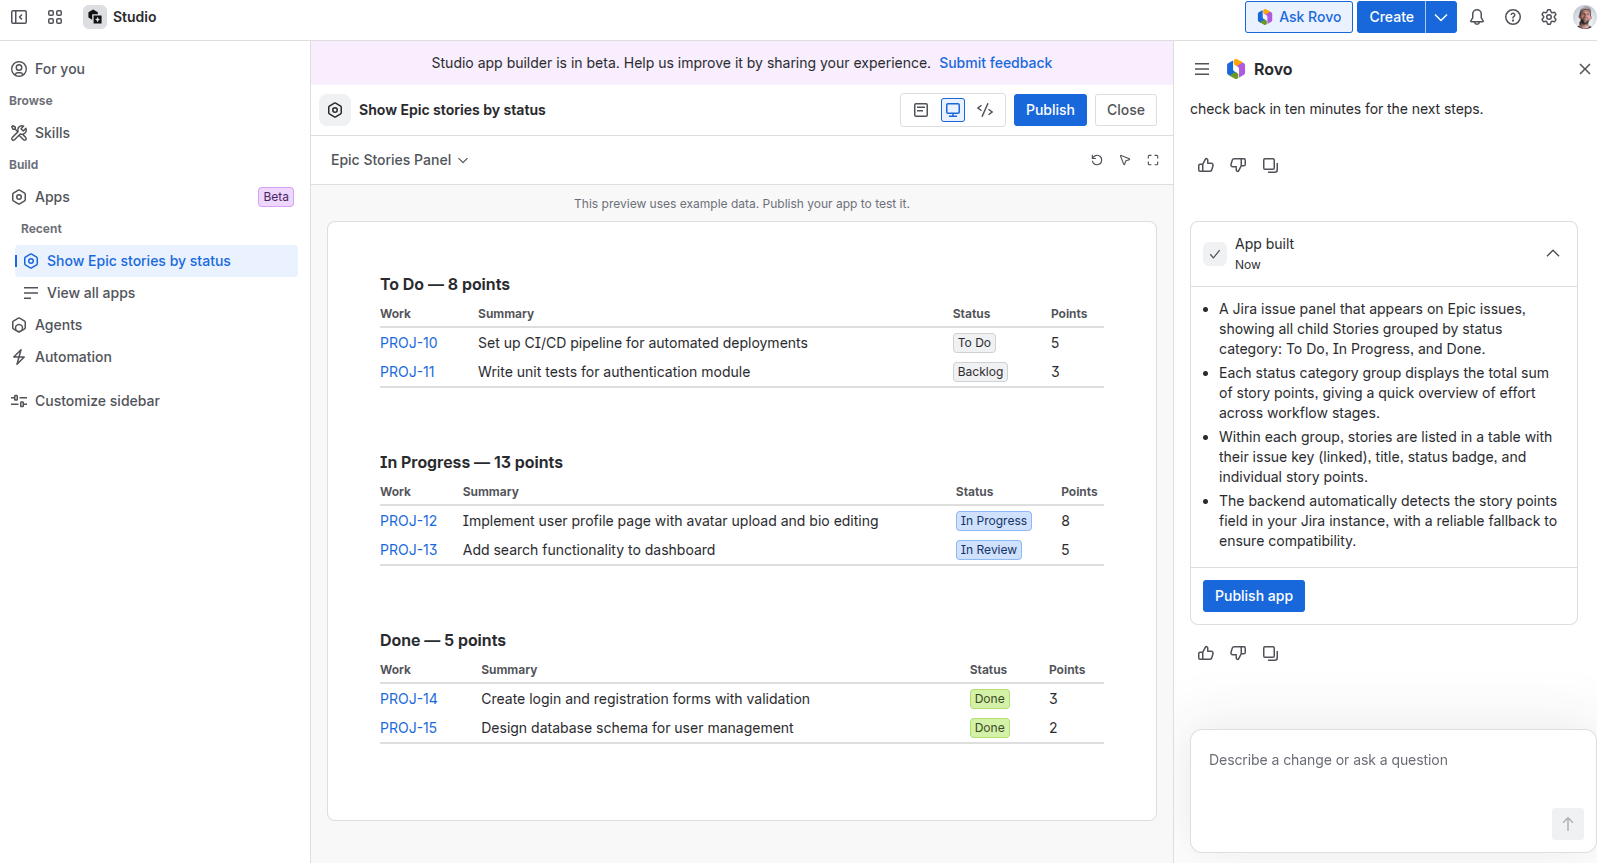Click thumbs down below the Publish app button
This screenshot has height=863, width=1597.
pyautogui.click(x=1238, y=653)
